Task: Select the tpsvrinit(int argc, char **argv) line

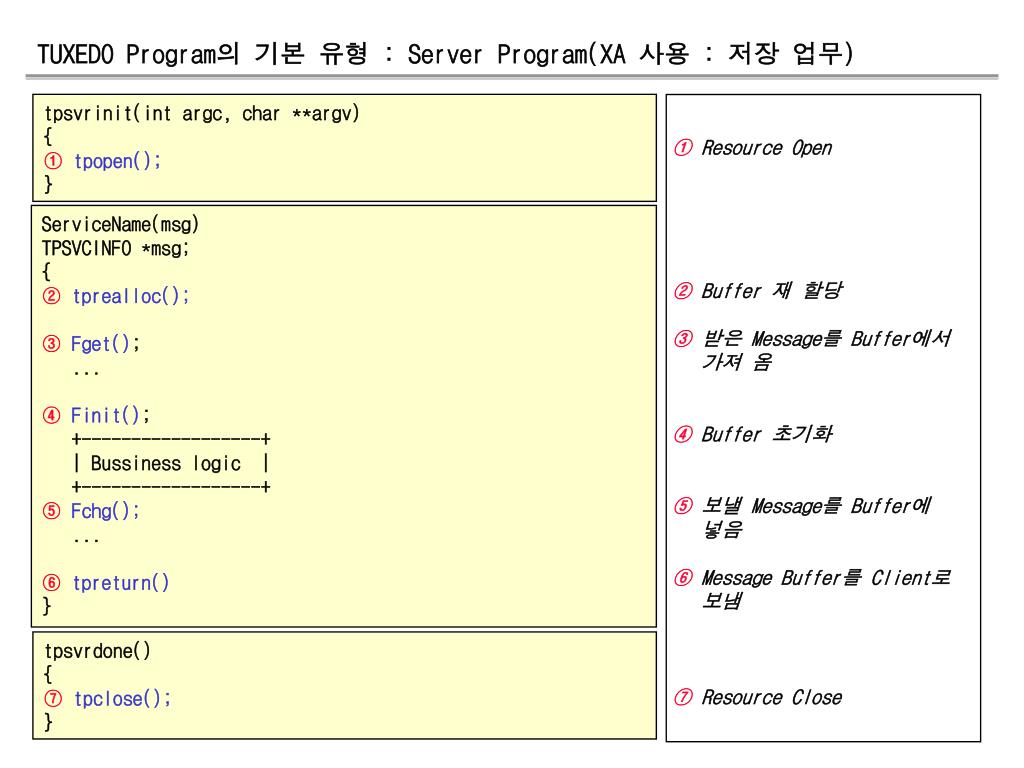Action: coord(202,114)
